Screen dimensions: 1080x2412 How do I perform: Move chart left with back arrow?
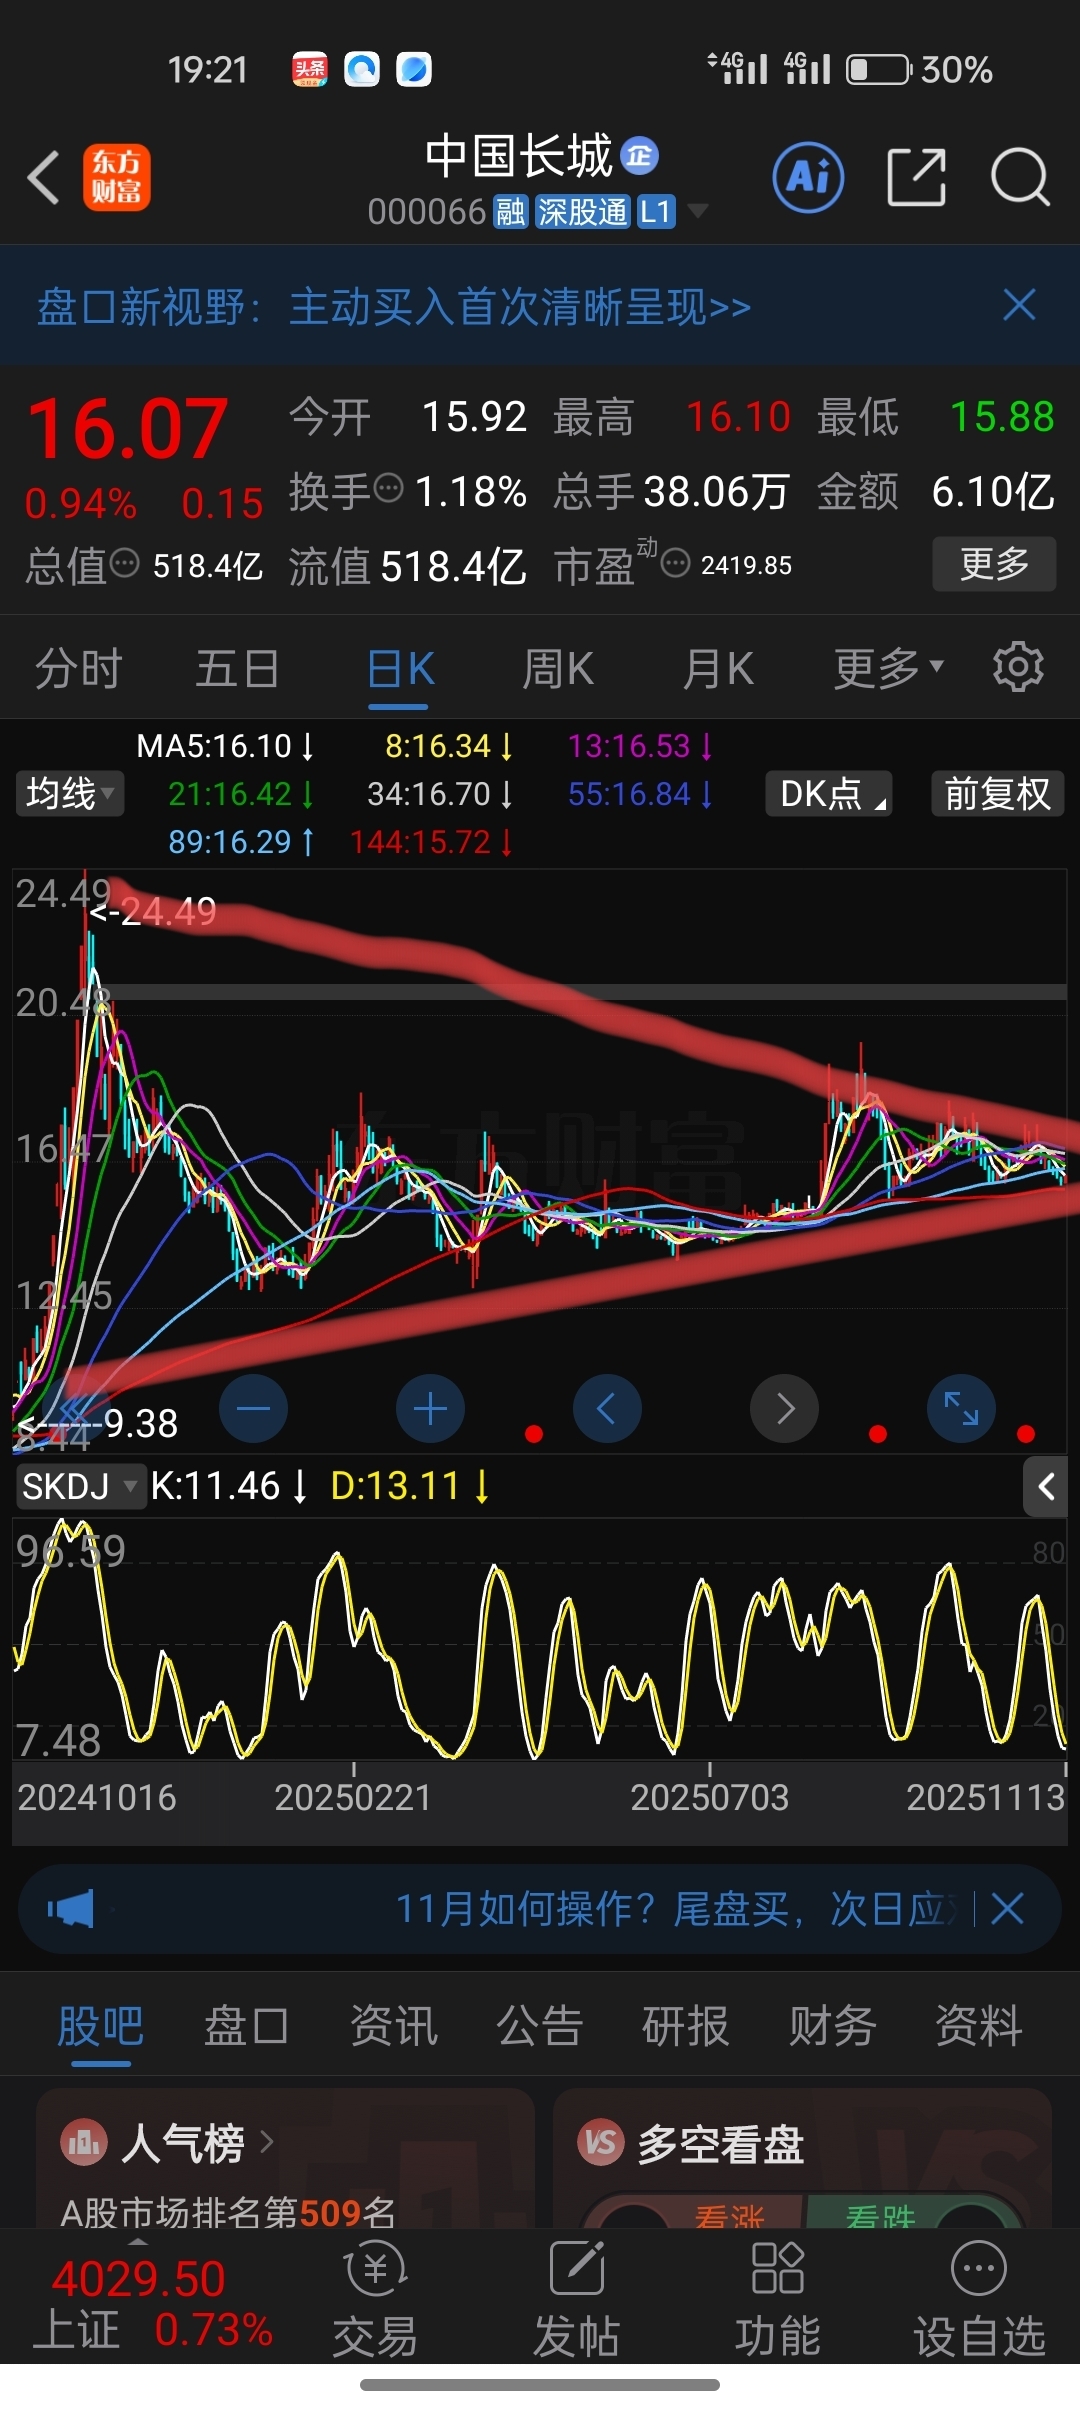click(607, 1409)
